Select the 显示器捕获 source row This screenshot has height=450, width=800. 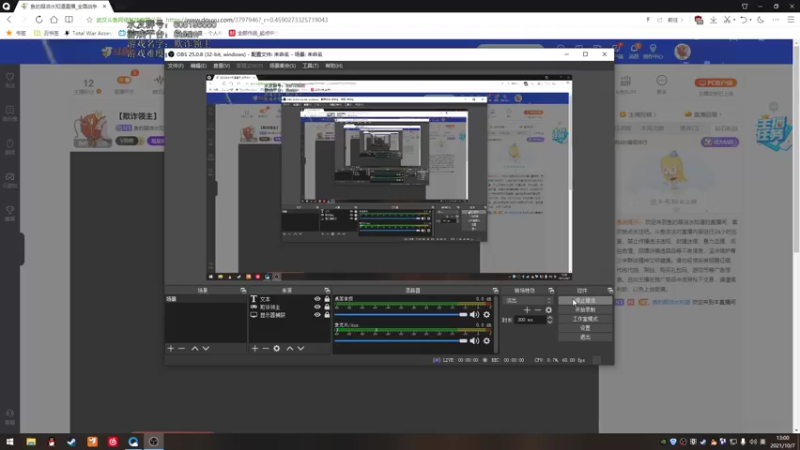[289, 315]
